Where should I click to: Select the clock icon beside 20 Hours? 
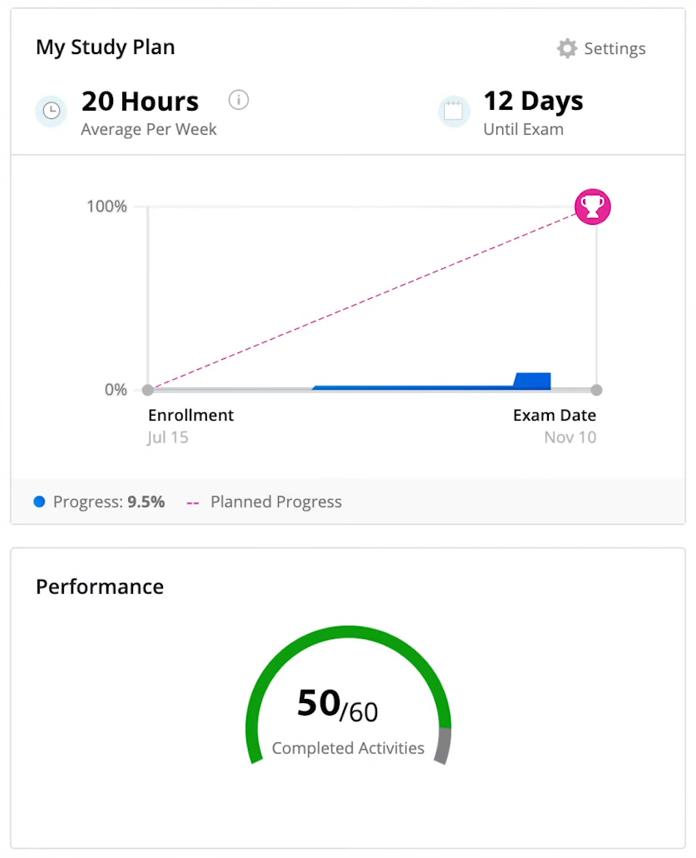tap(51, 111)
